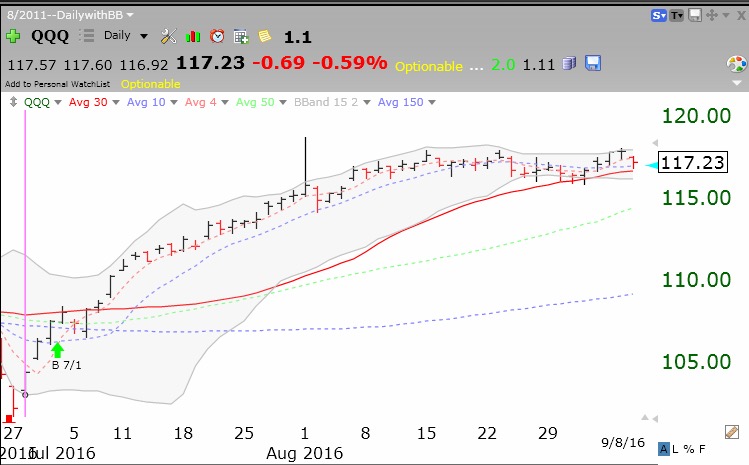749x465 pixels.
Task: Click the small left triangle near bottom of price axis
Action: coord(655,419)
